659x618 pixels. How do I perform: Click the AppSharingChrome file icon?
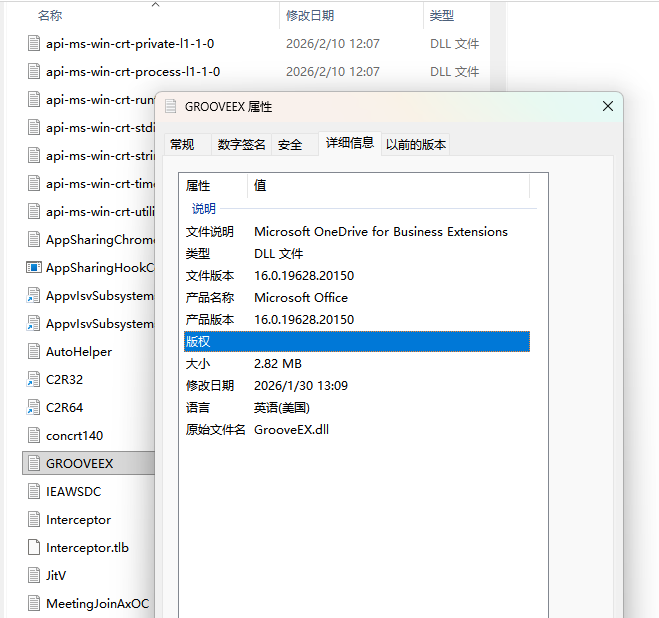click(34, 240)
